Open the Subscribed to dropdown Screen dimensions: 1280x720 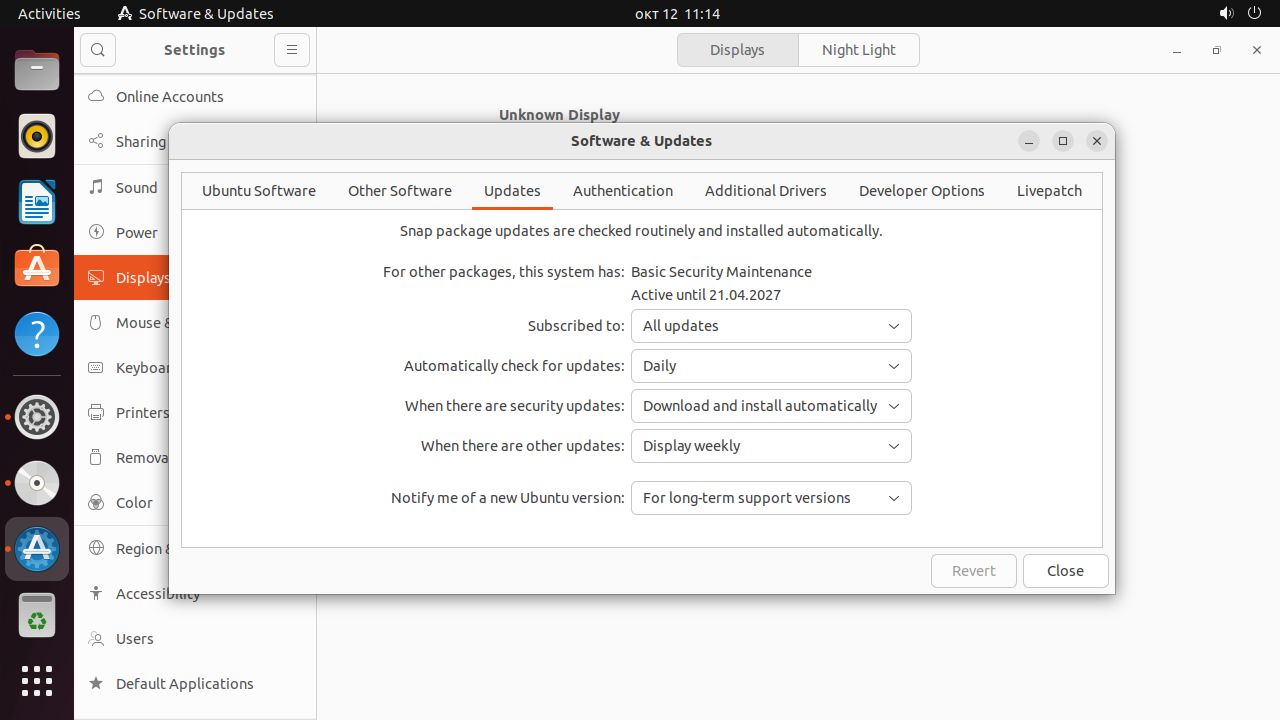771,326
